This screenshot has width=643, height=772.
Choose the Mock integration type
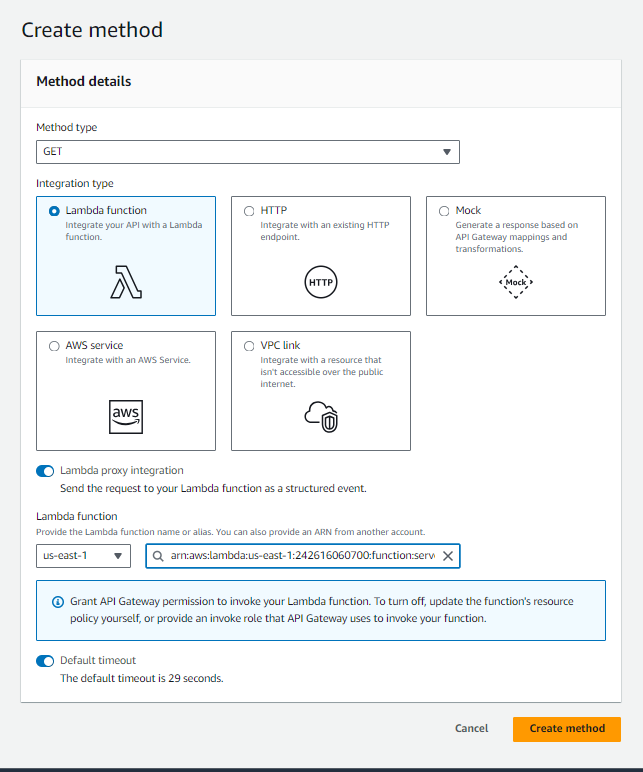[x=444, y=211]
